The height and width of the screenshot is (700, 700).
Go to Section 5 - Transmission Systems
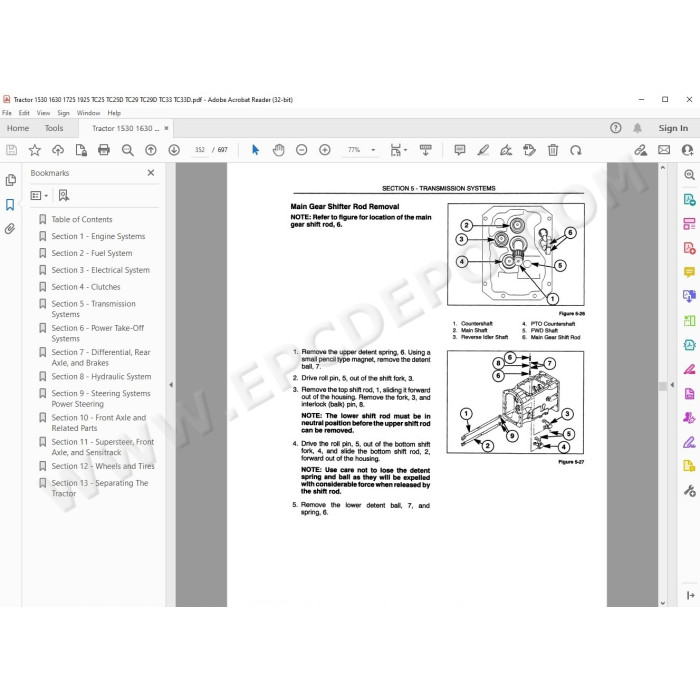pos(93,309)
